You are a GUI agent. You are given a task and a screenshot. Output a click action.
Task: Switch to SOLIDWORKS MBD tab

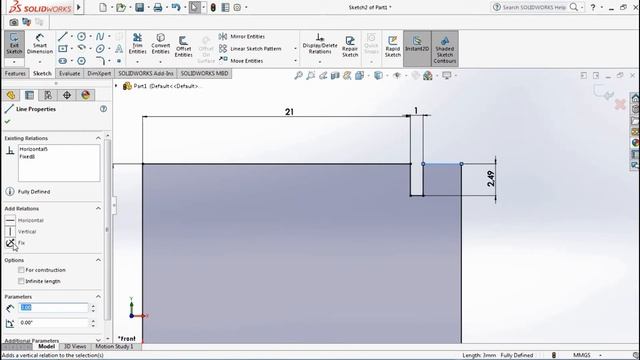tap(204, 73)
